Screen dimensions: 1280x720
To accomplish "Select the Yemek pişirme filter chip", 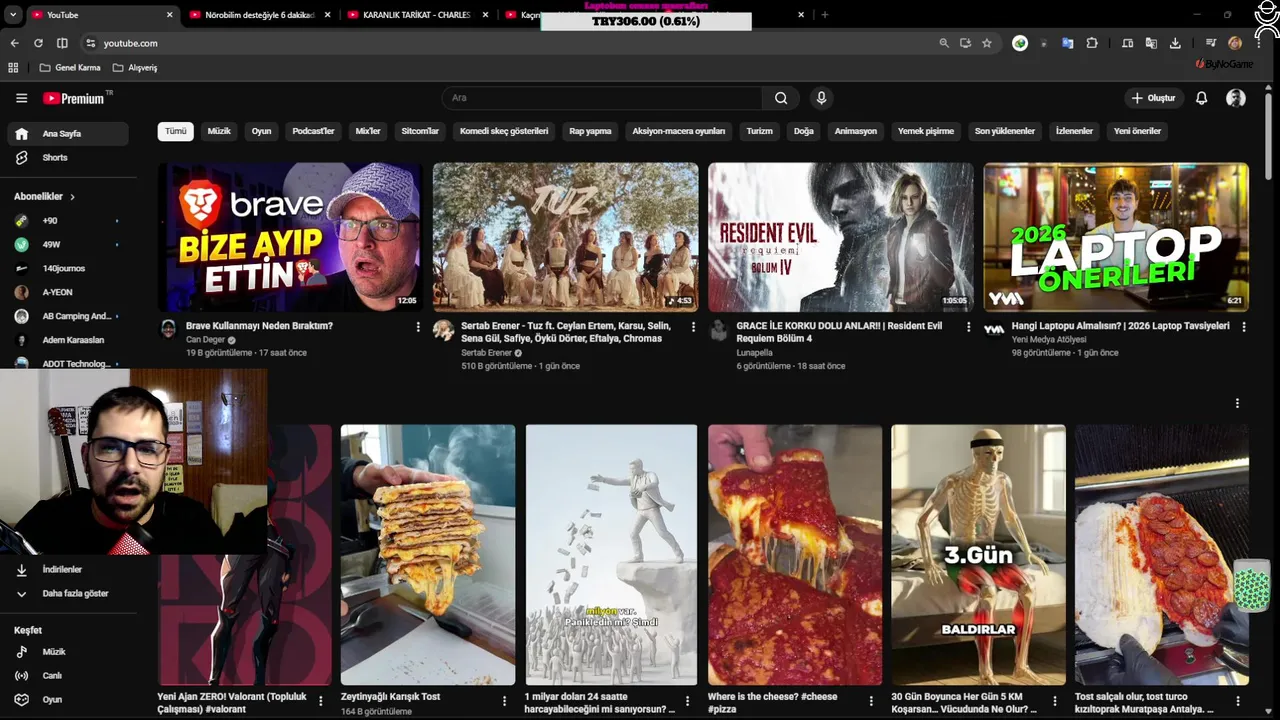I will [926, 131].
